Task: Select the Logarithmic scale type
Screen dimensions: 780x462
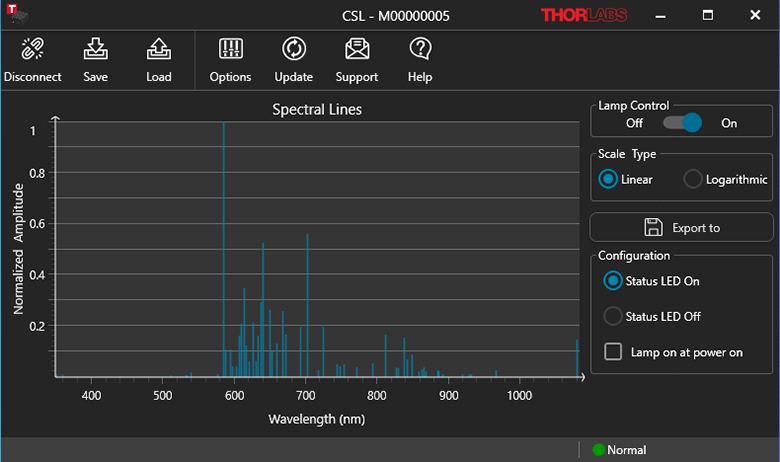Action: point(693,179)
